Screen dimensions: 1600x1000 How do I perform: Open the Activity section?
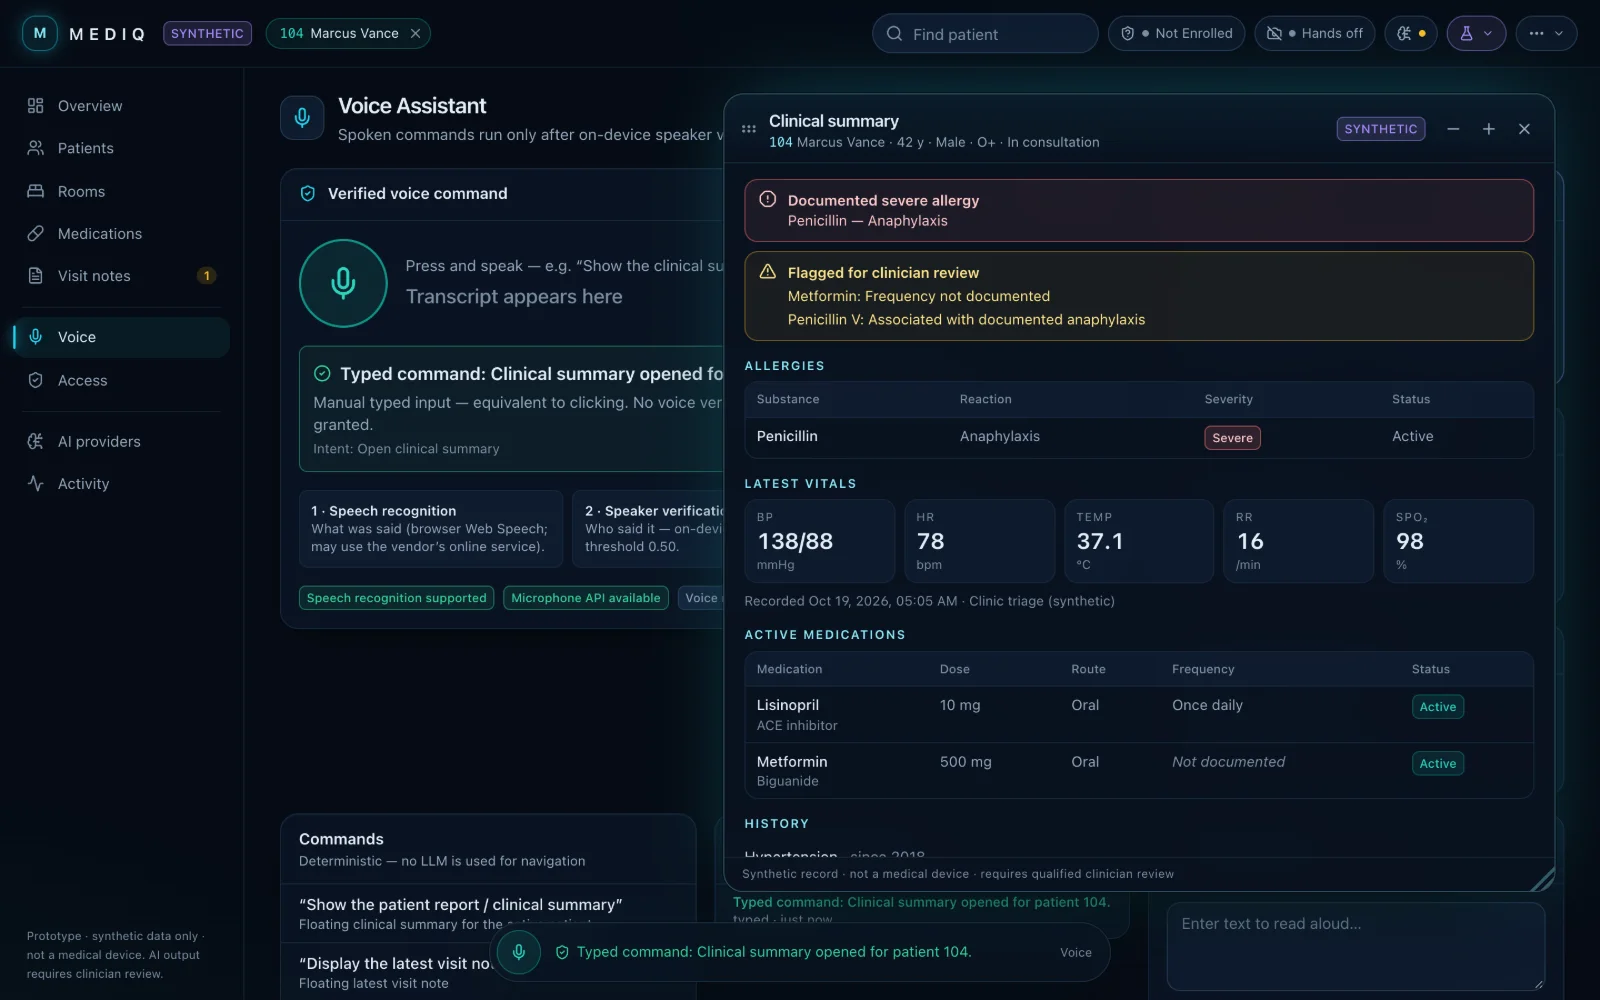tap(121, 483)
